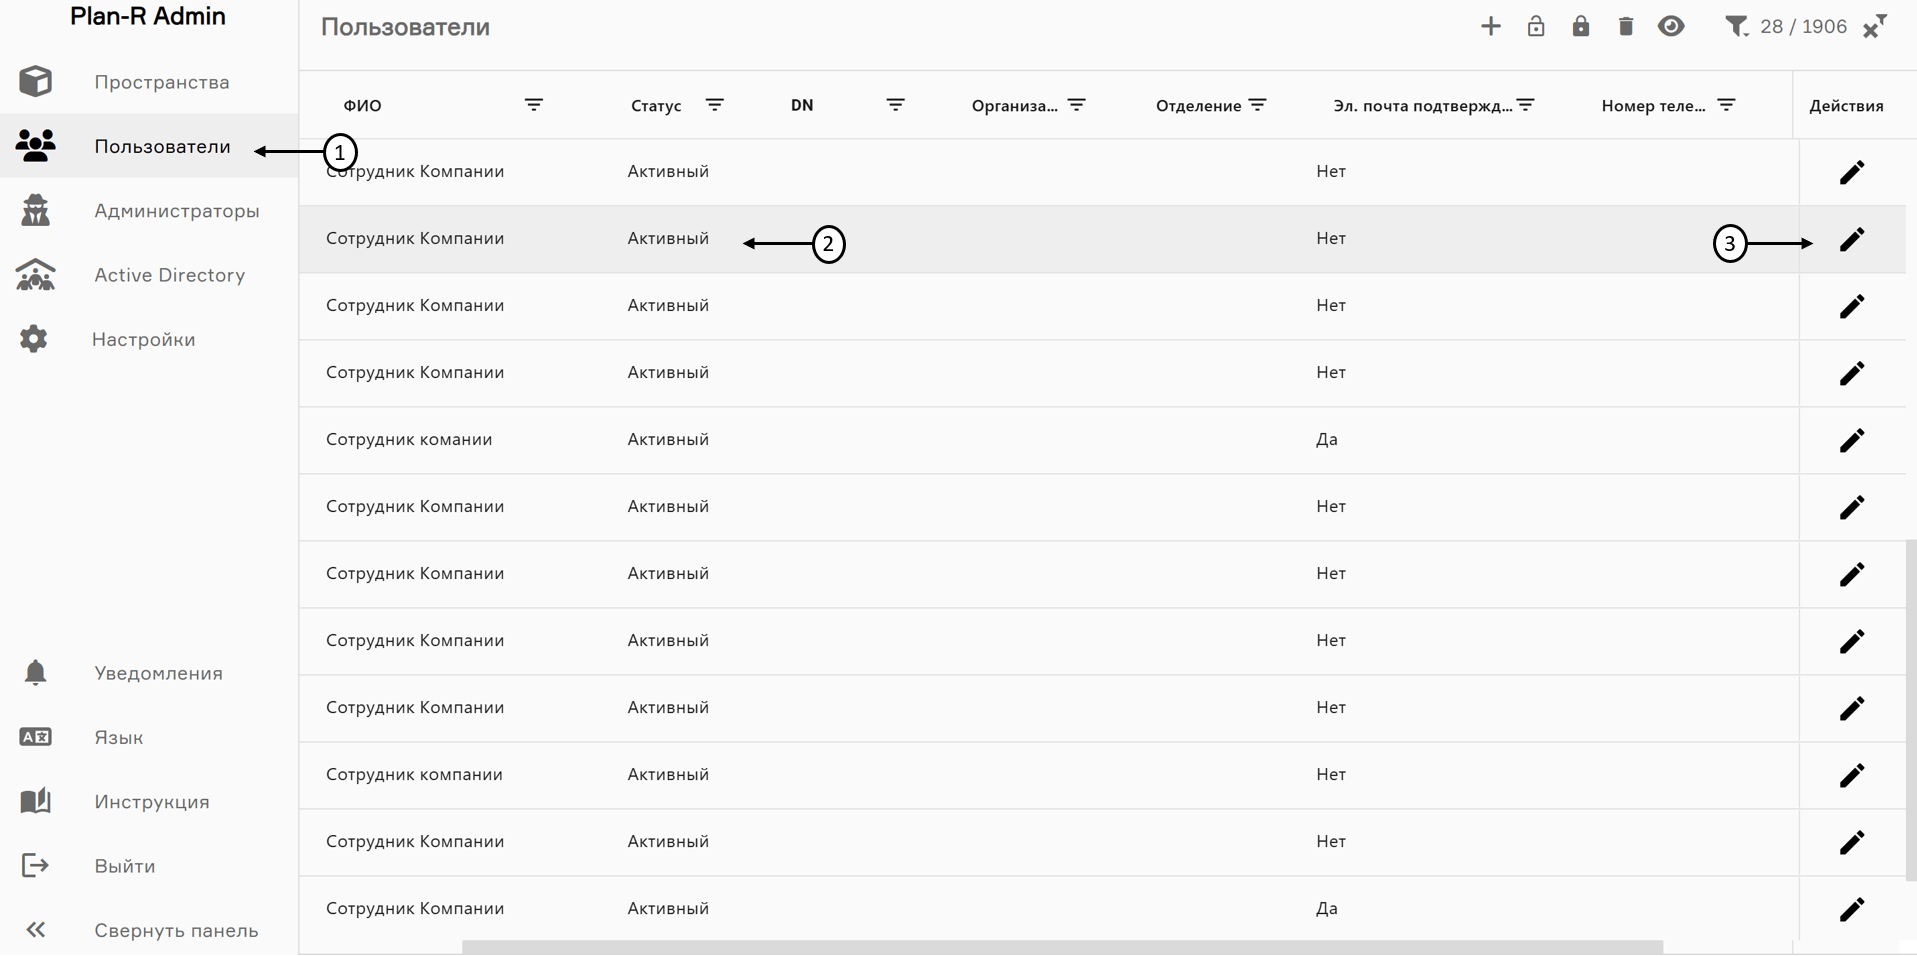The height and width of the screenshot is (956, 1917).
Task: Edit the first user with pencil icon
Action: point(1851,172)
